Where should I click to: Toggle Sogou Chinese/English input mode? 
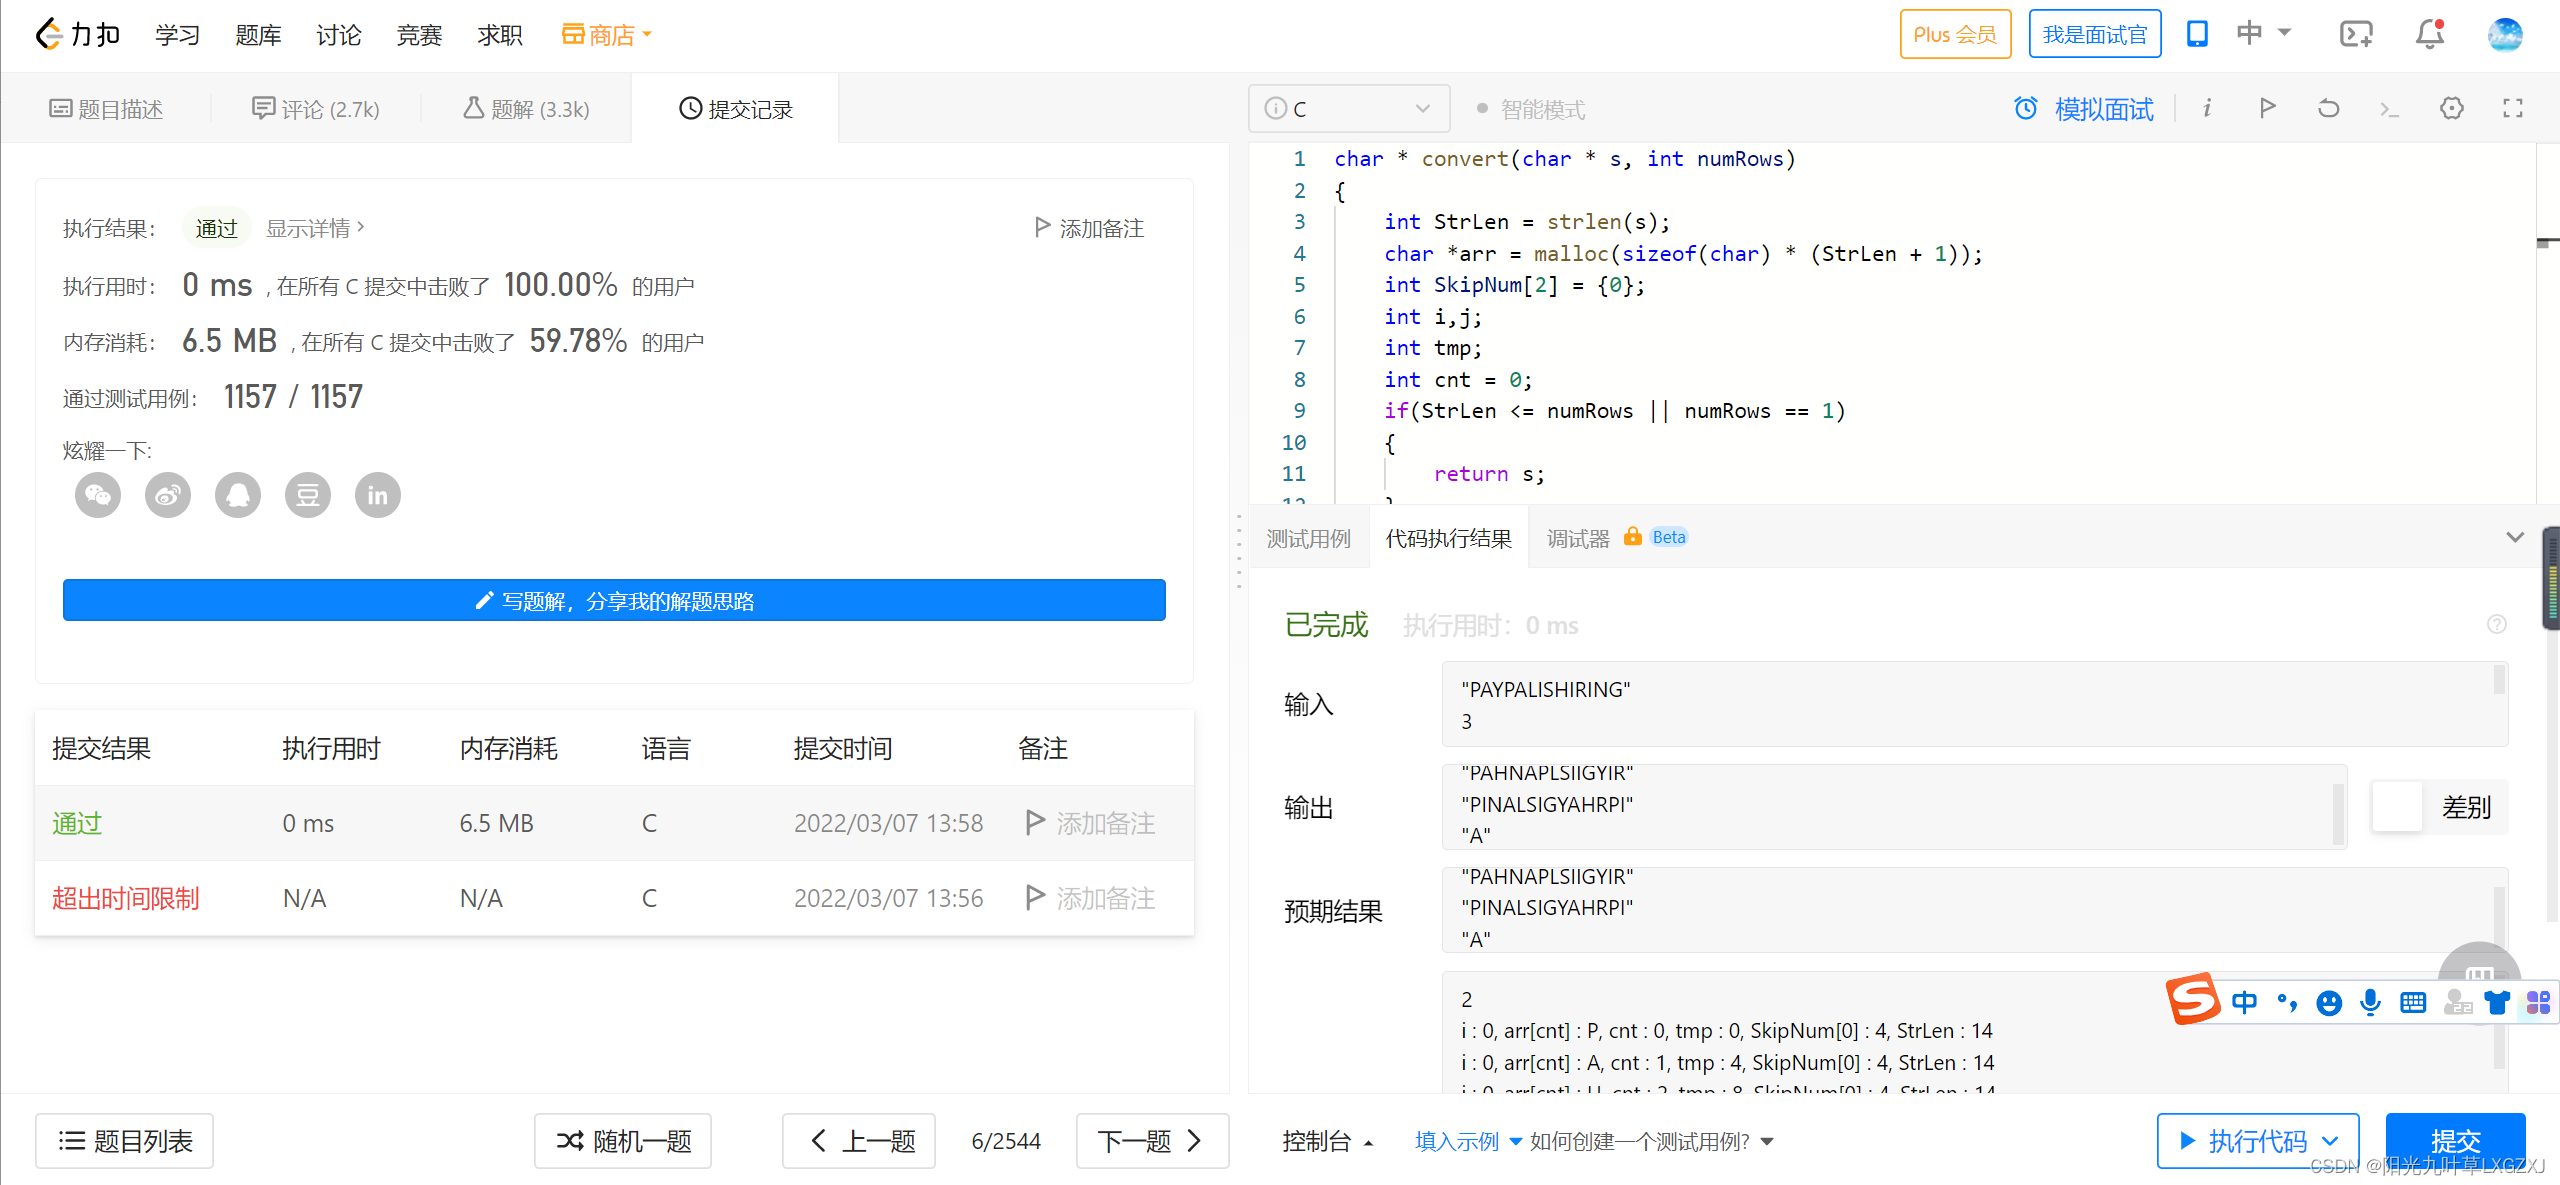pyautogui.click(x=2244, y=1002)
